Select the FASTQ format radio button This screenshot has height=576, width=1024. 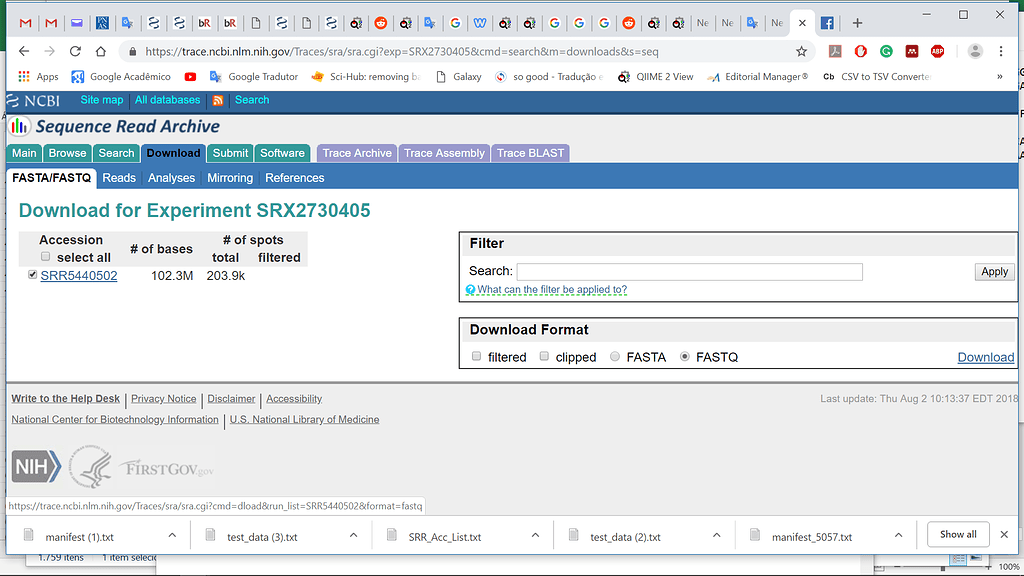[x=684, y=356]
